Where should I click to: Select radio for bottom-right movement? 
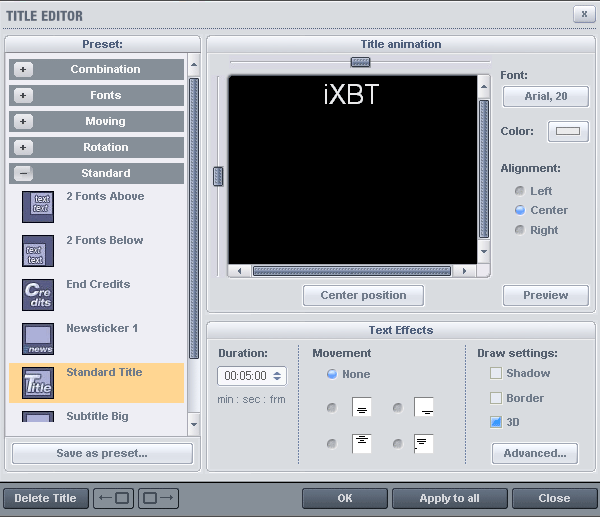point(398,408)
